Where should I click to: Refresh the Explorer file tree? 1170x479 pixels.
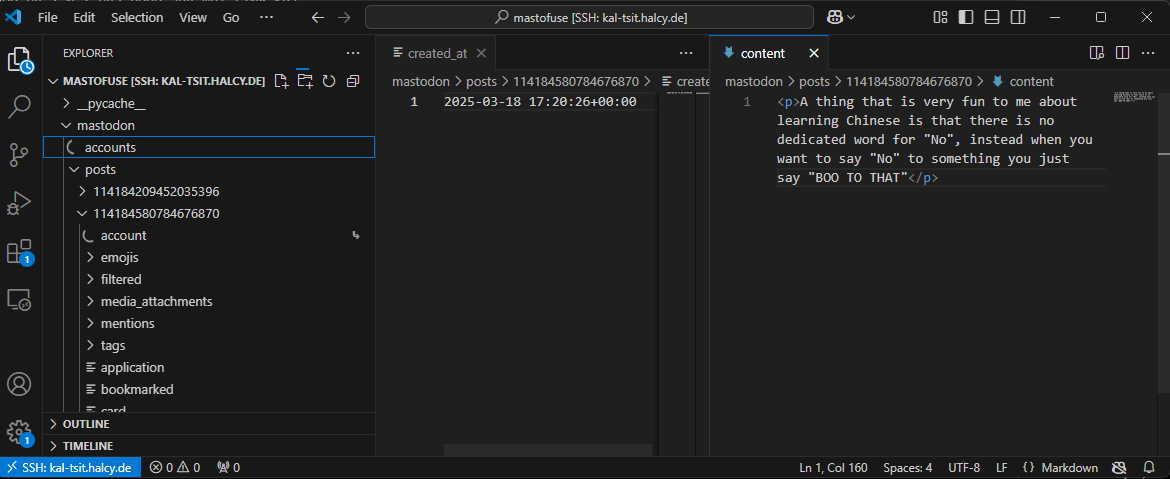[328, 81]
